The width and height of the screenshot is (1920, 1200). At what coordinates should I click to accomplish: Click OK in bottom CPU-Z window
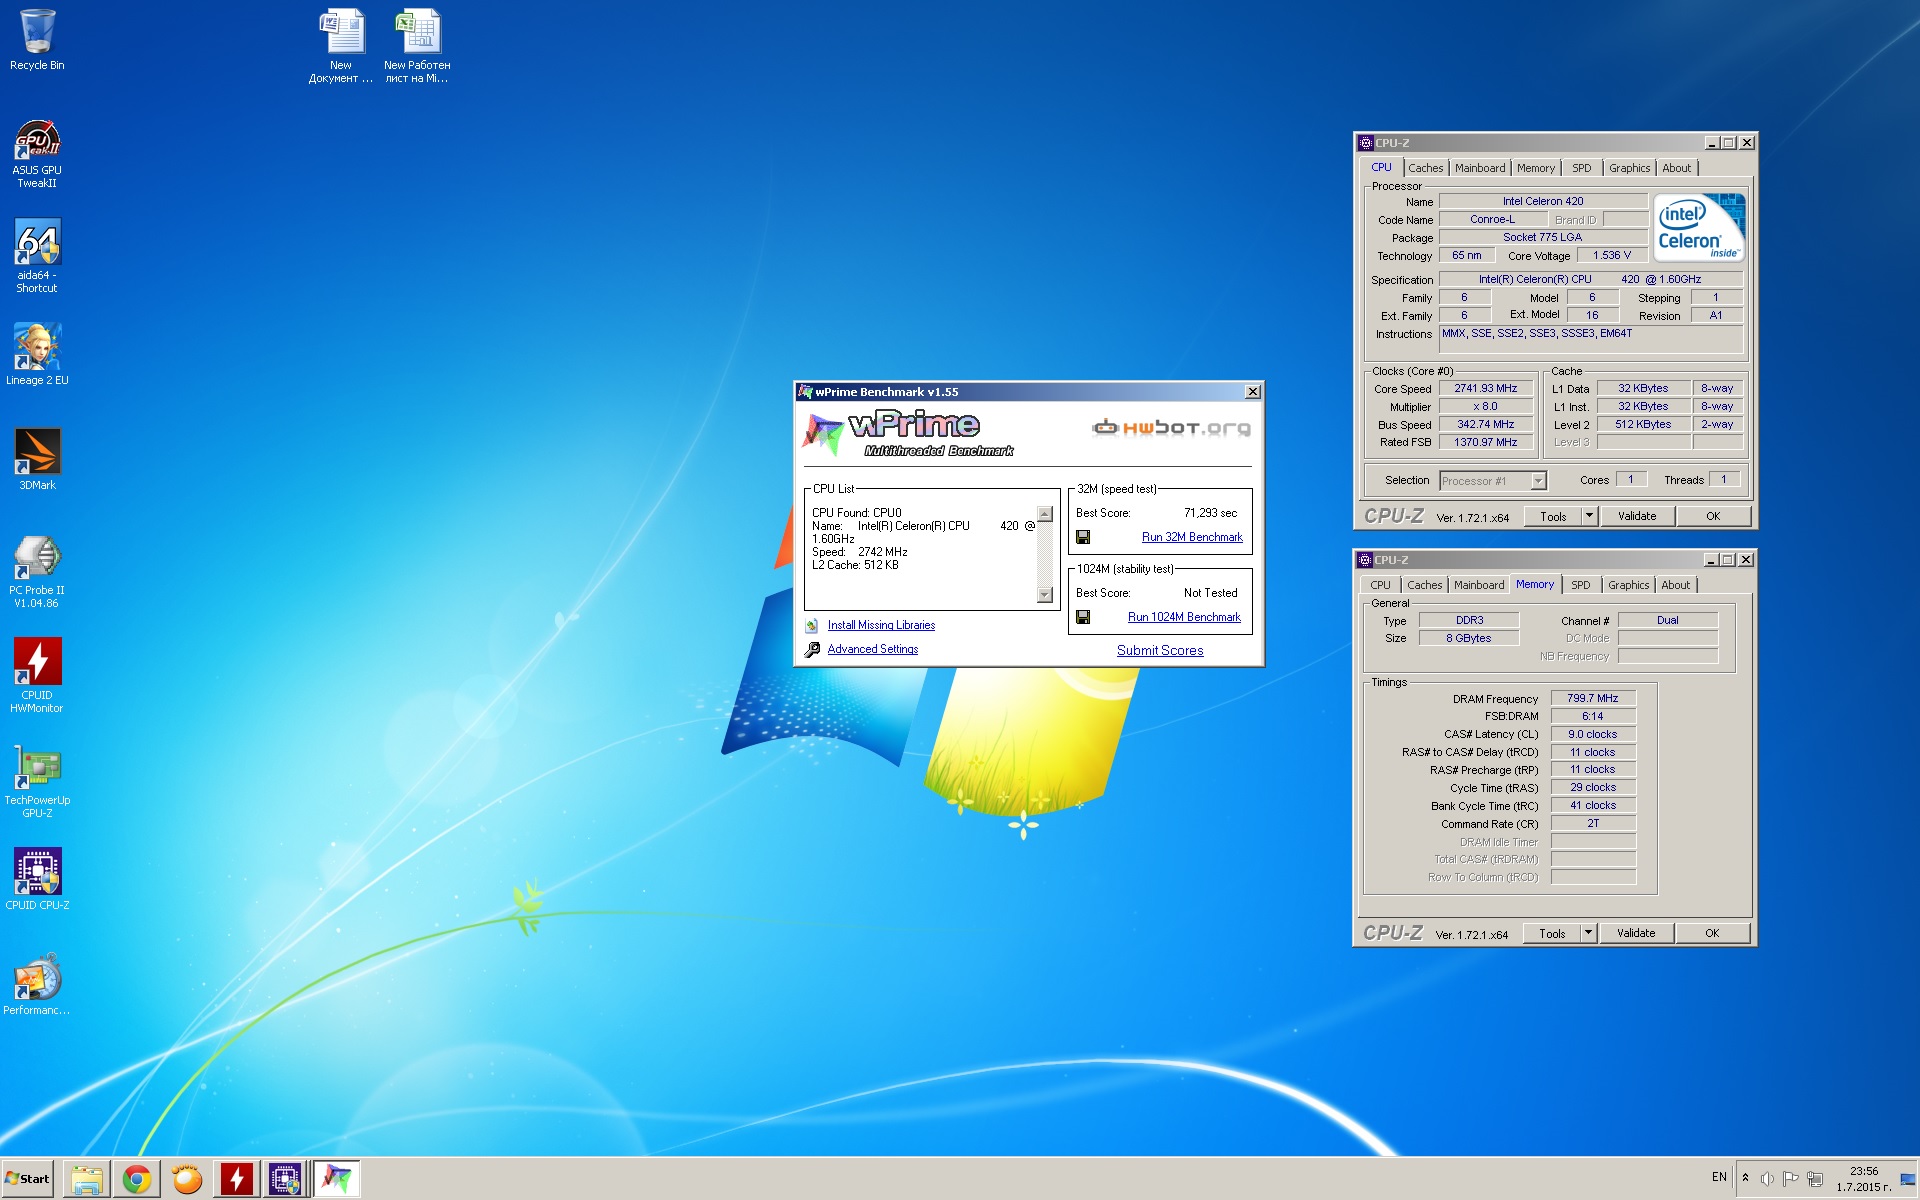(1712, 933)
